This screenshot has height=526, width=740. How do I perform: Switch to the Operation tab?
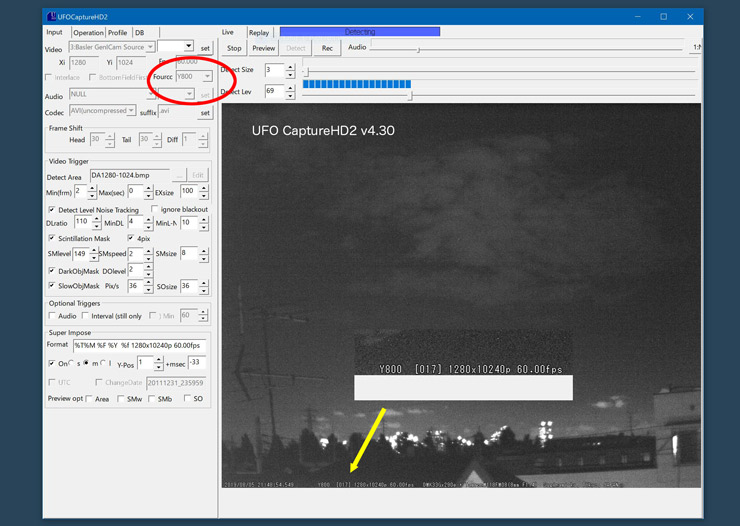[x=87, y=32]
